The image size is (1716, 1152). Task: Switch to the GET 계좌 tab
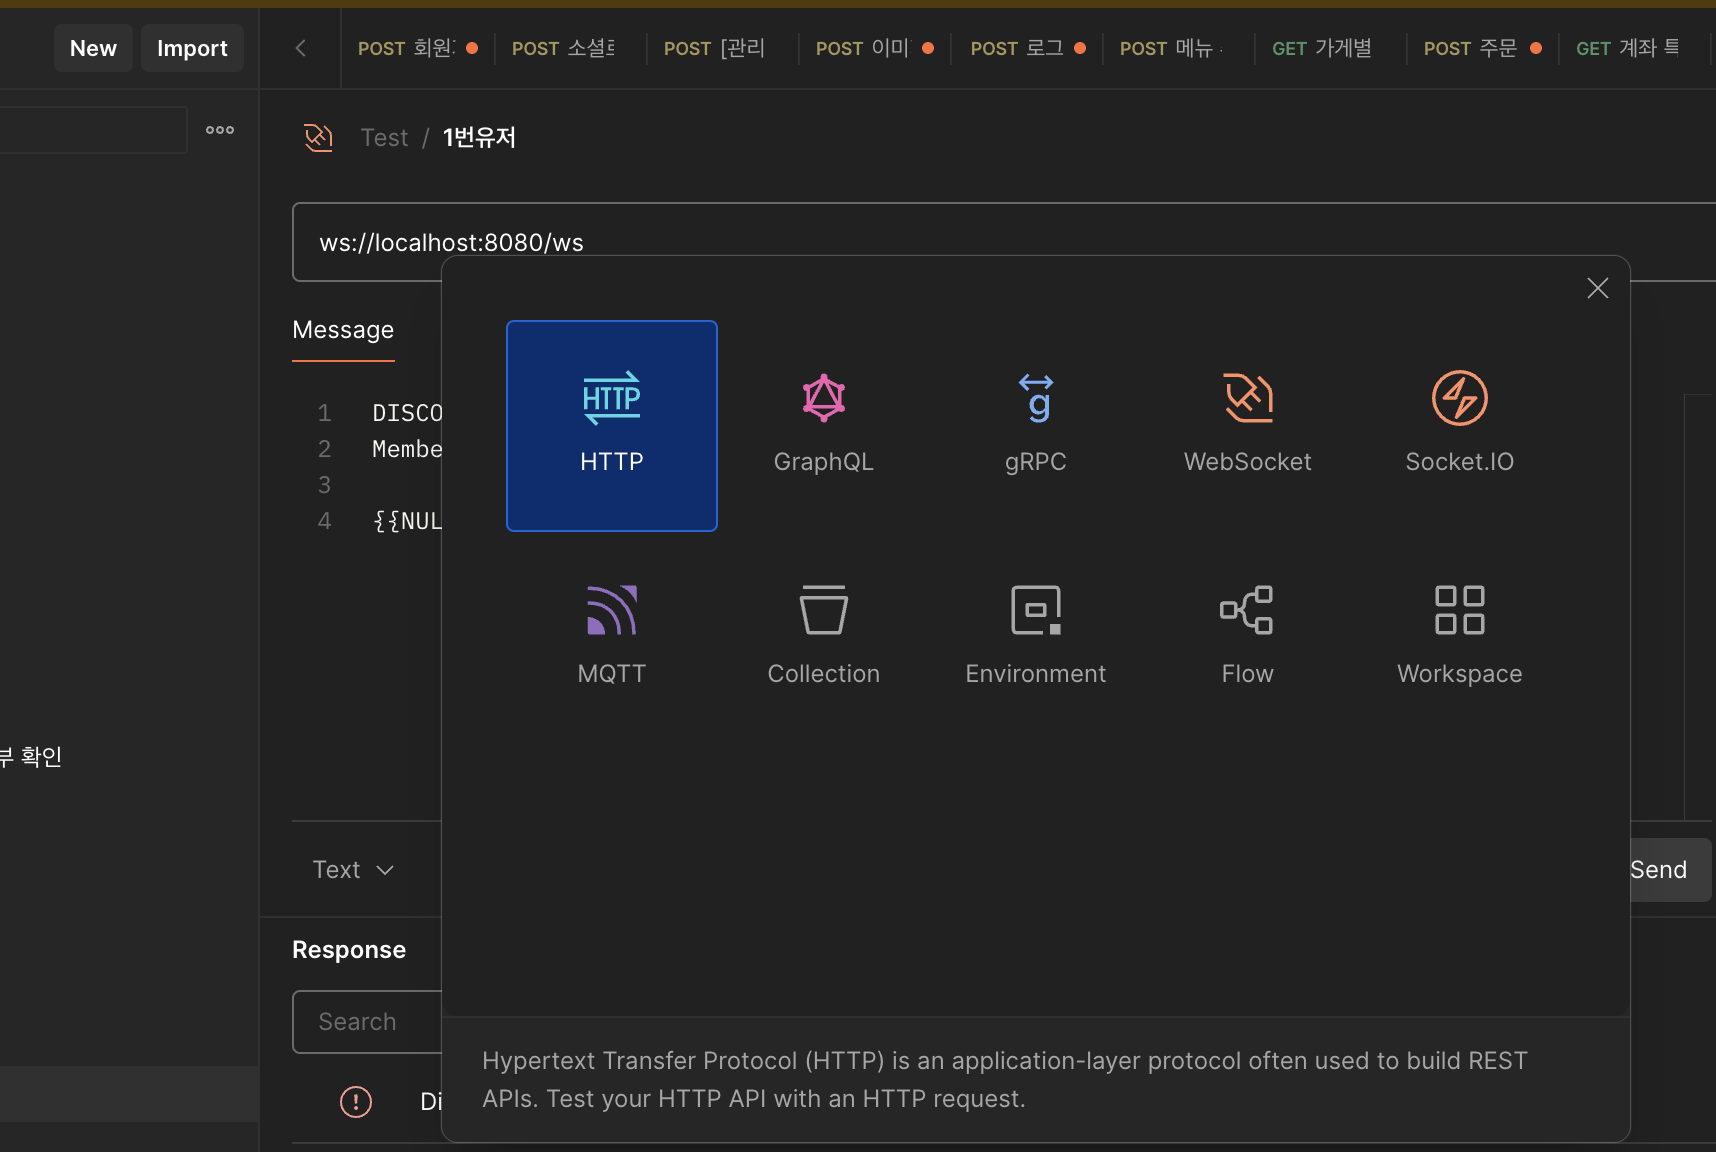[x=1634, y=48]
